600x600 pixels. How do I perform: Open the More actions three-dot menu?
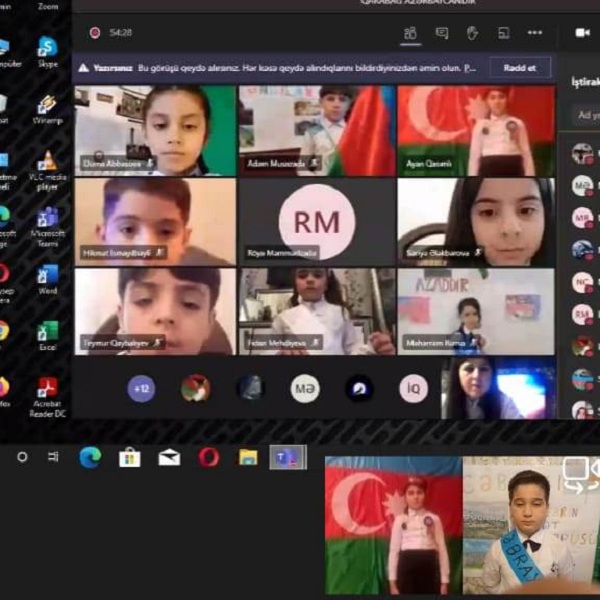click(535, 33)
